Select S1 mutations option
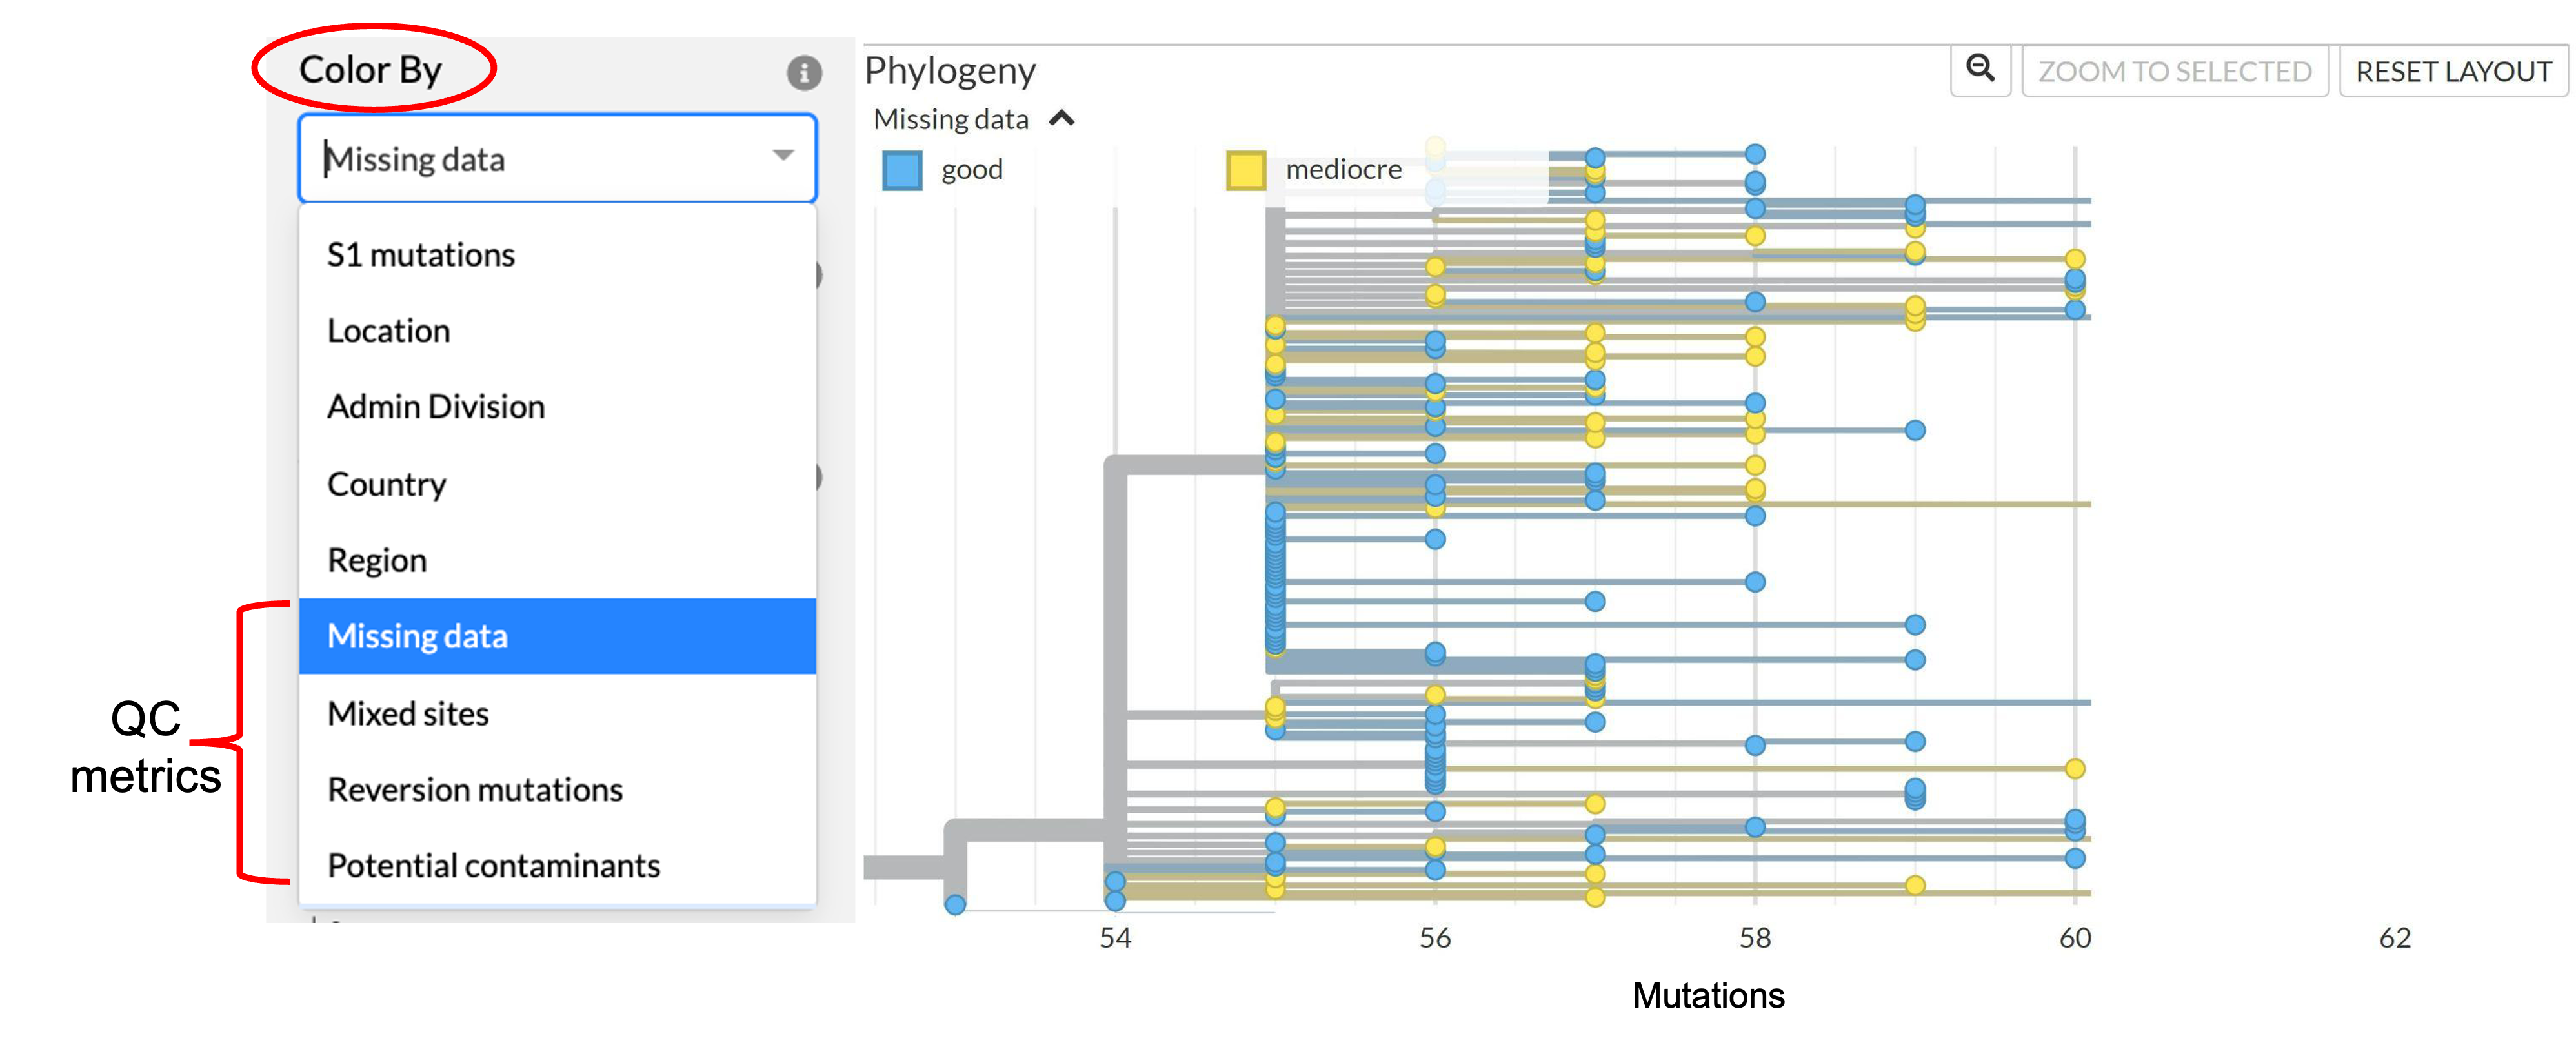The width and height of the screenshot is (2576, 1038). 421,255
